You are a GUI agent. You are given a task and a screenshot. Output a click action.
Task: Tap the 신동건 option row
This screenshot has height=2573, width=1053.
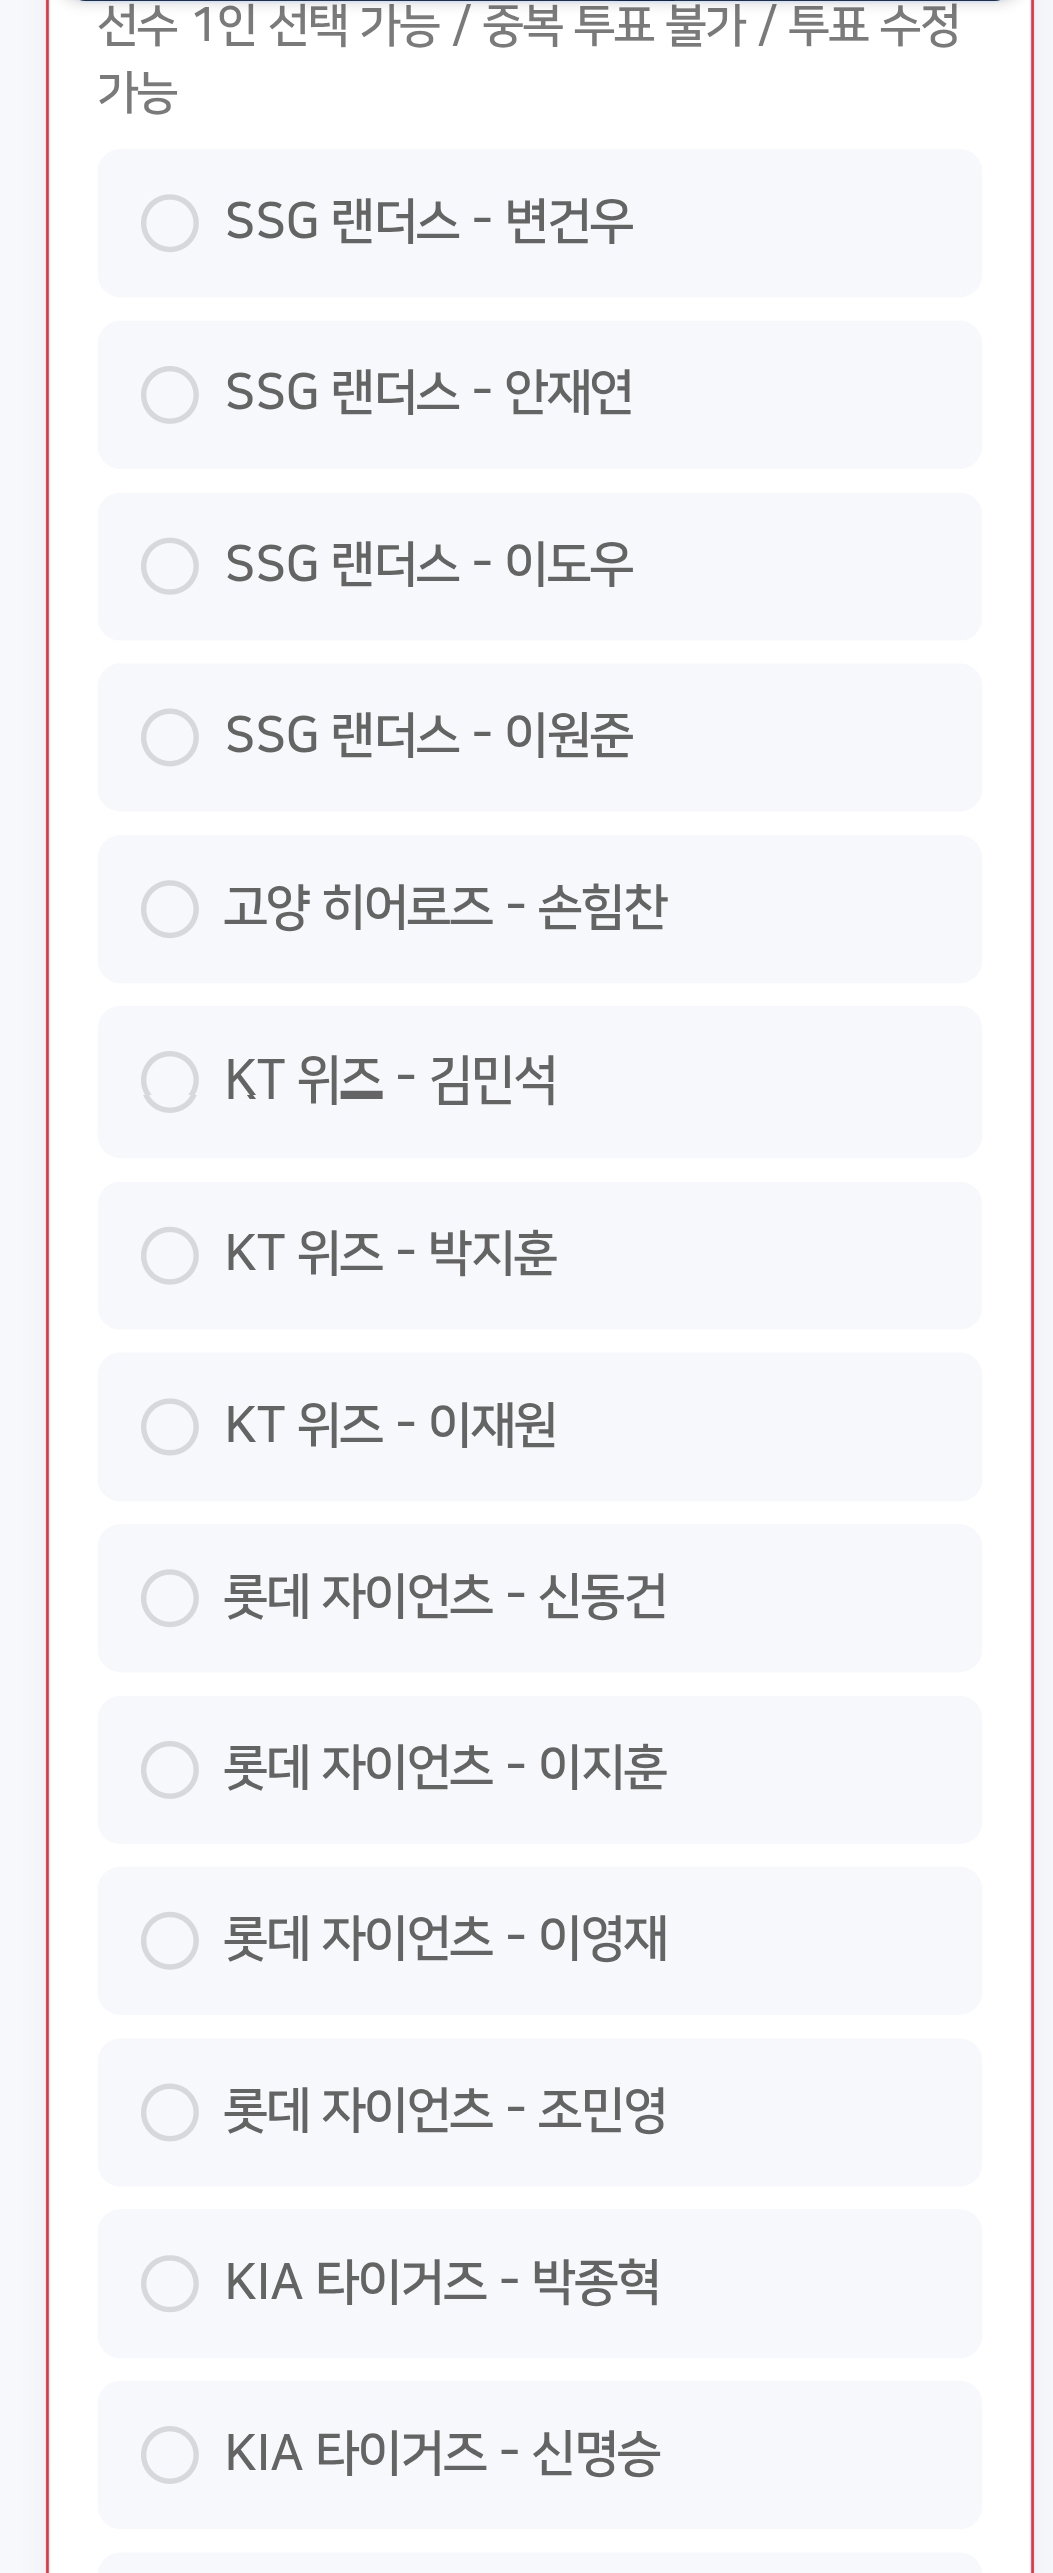539,1598
